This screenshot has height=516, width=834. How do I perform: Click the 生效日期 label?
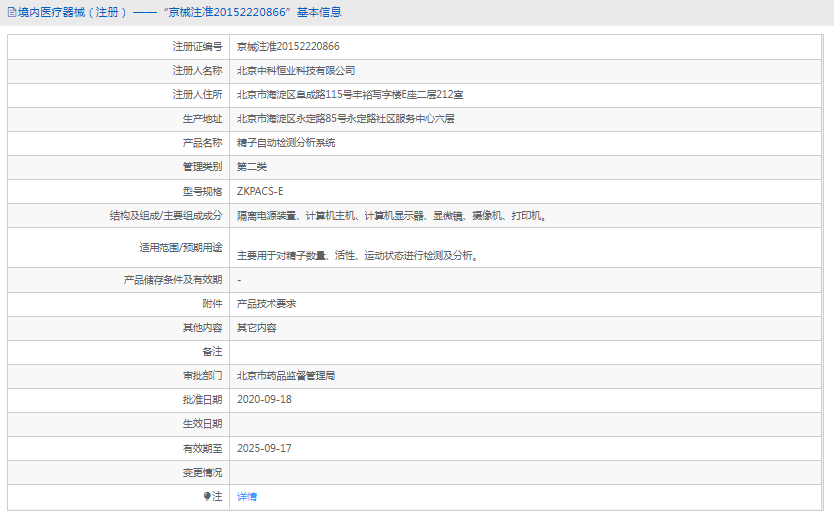202,424
